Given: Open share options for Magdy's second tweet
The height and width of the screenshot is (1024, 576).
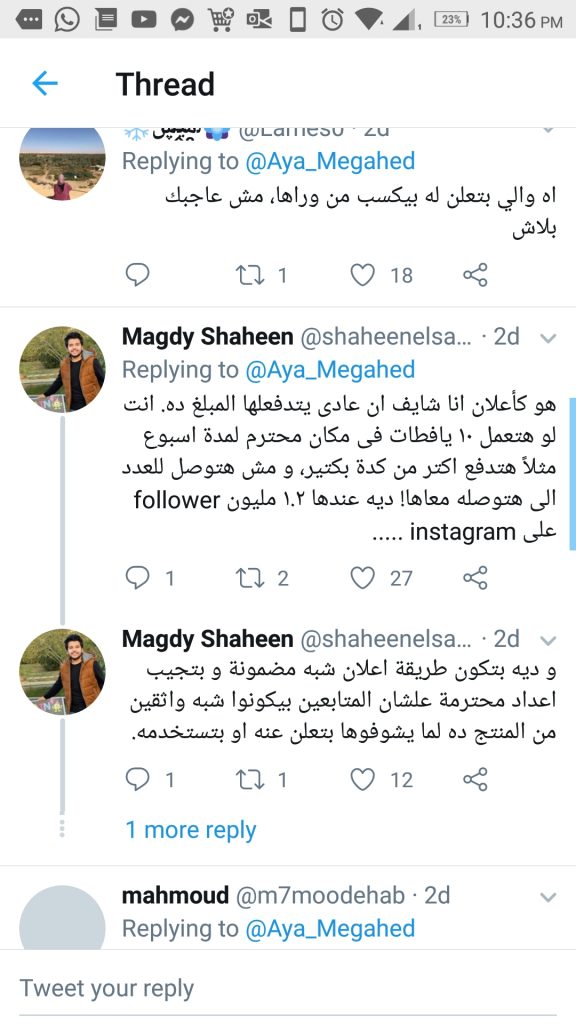Looking at the screenshot, I should tap(475, 778).
